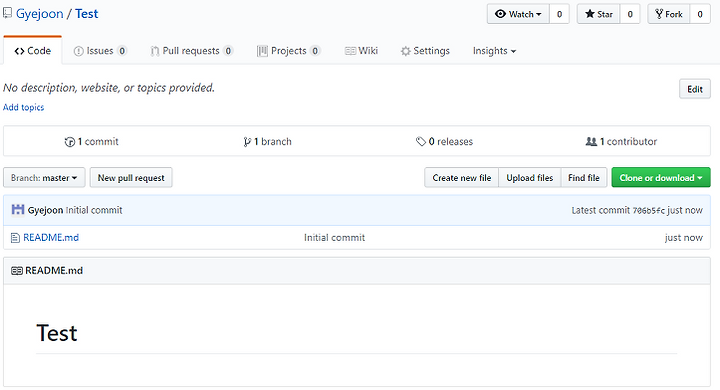Click the Projects tab board icon
720x390 pixels.
point(262,51)
